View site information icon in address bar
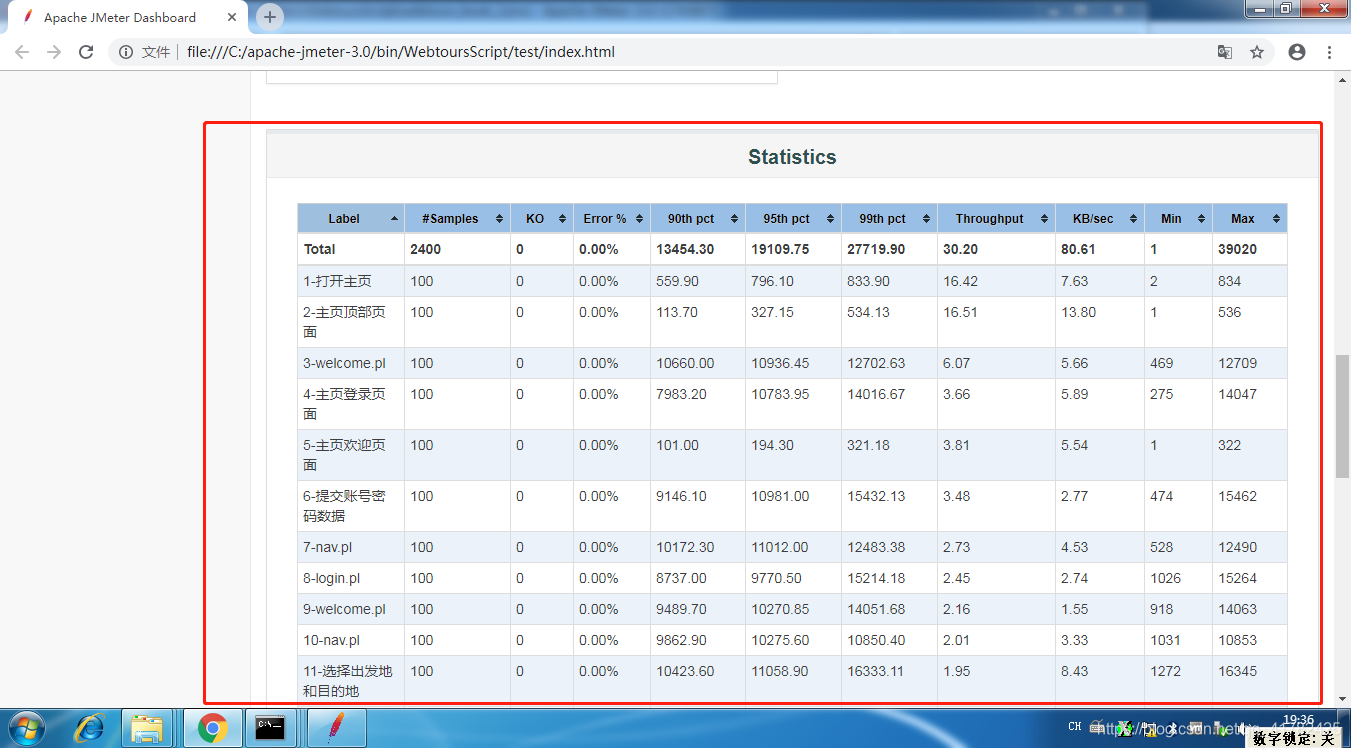This screenshot has width=1351, height=748. pos(126,52)
